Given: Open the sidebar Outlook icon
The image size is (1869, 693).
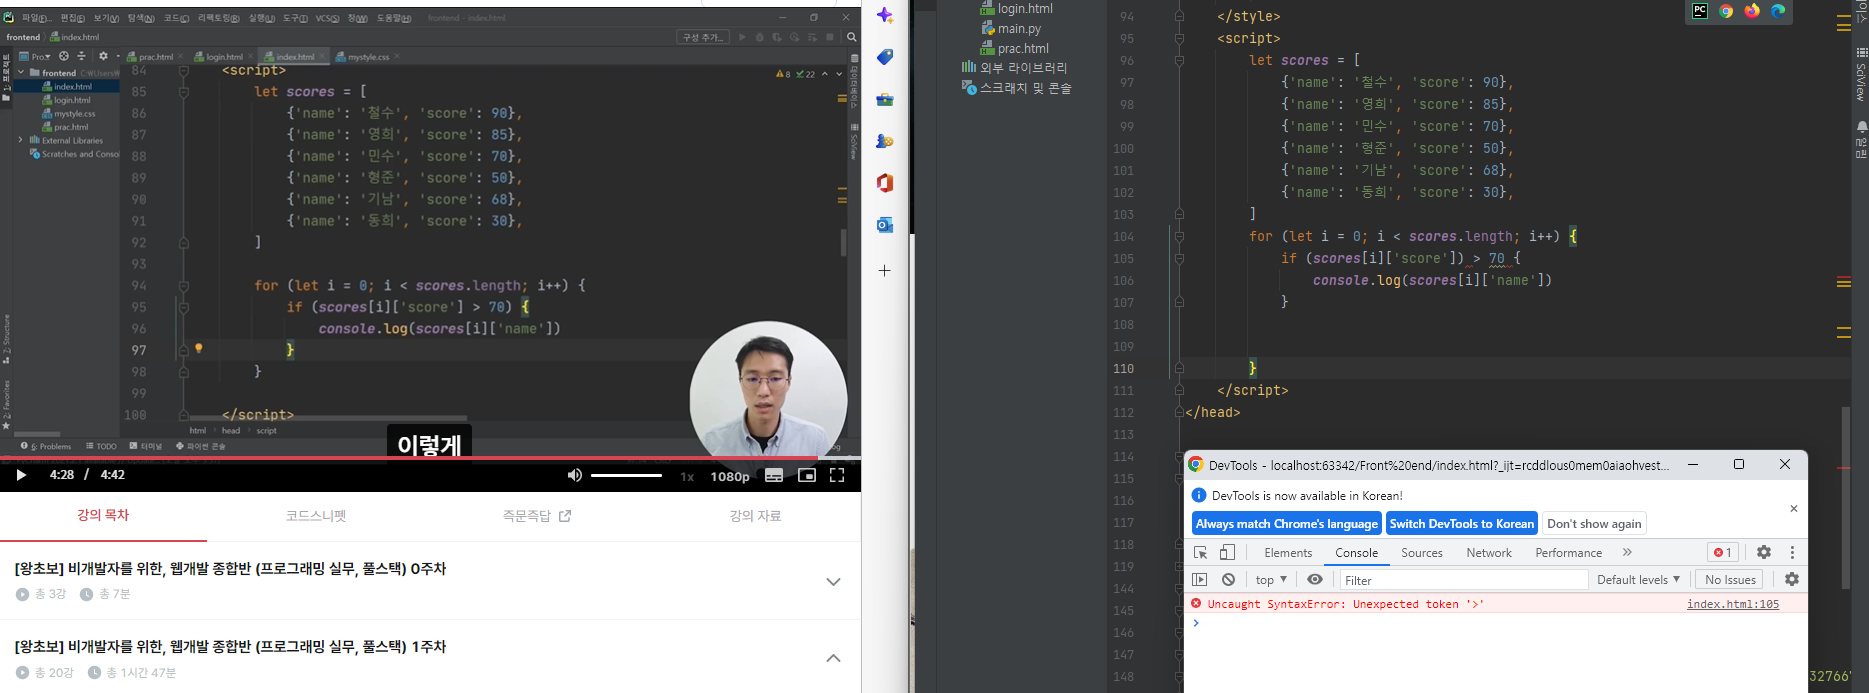Looking at the screenshot, I should pos(885,225).
